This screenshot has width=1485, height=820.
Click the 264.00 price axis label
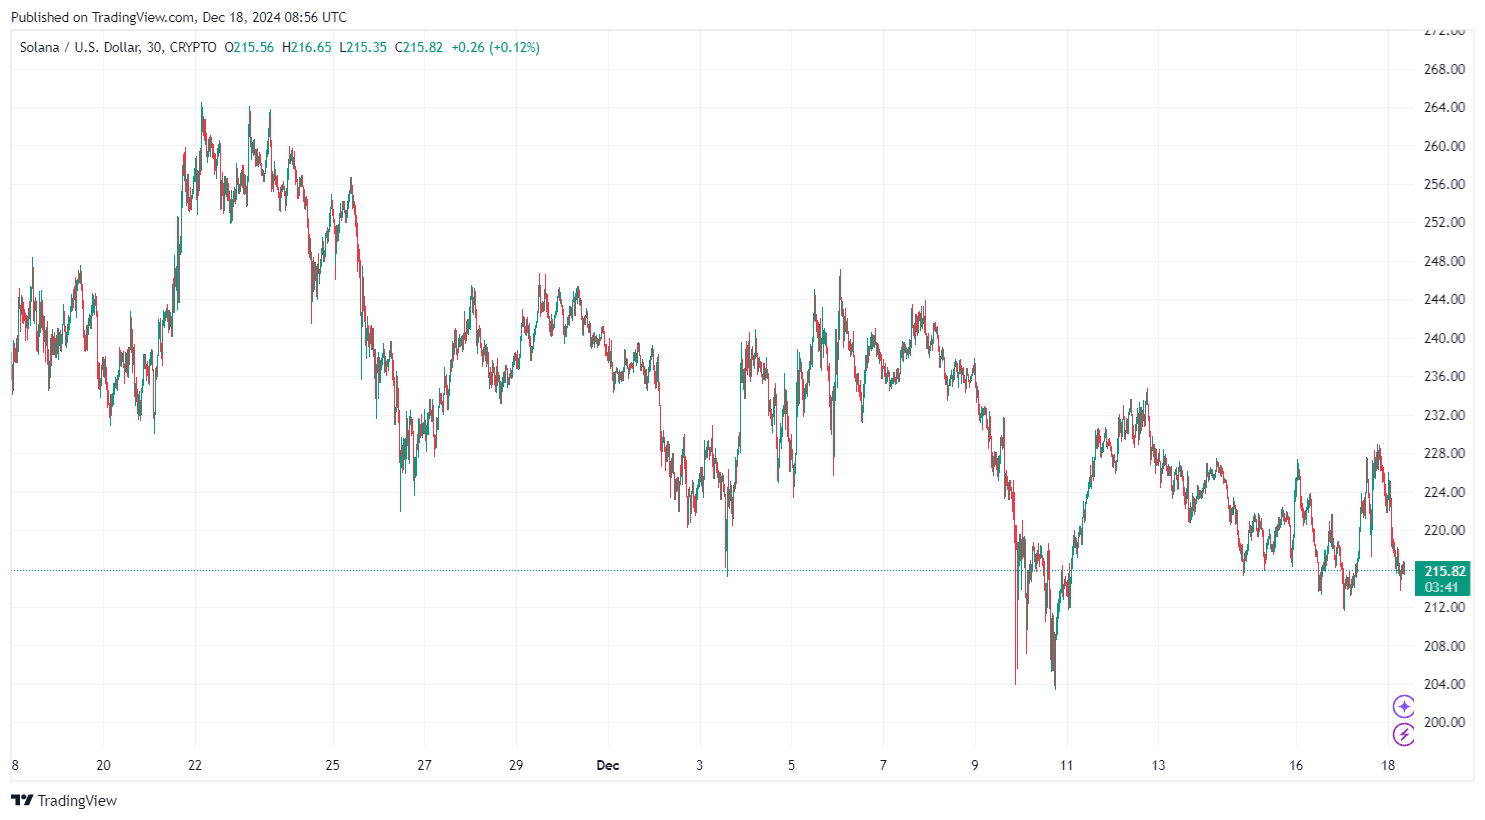pos(1444,107)
